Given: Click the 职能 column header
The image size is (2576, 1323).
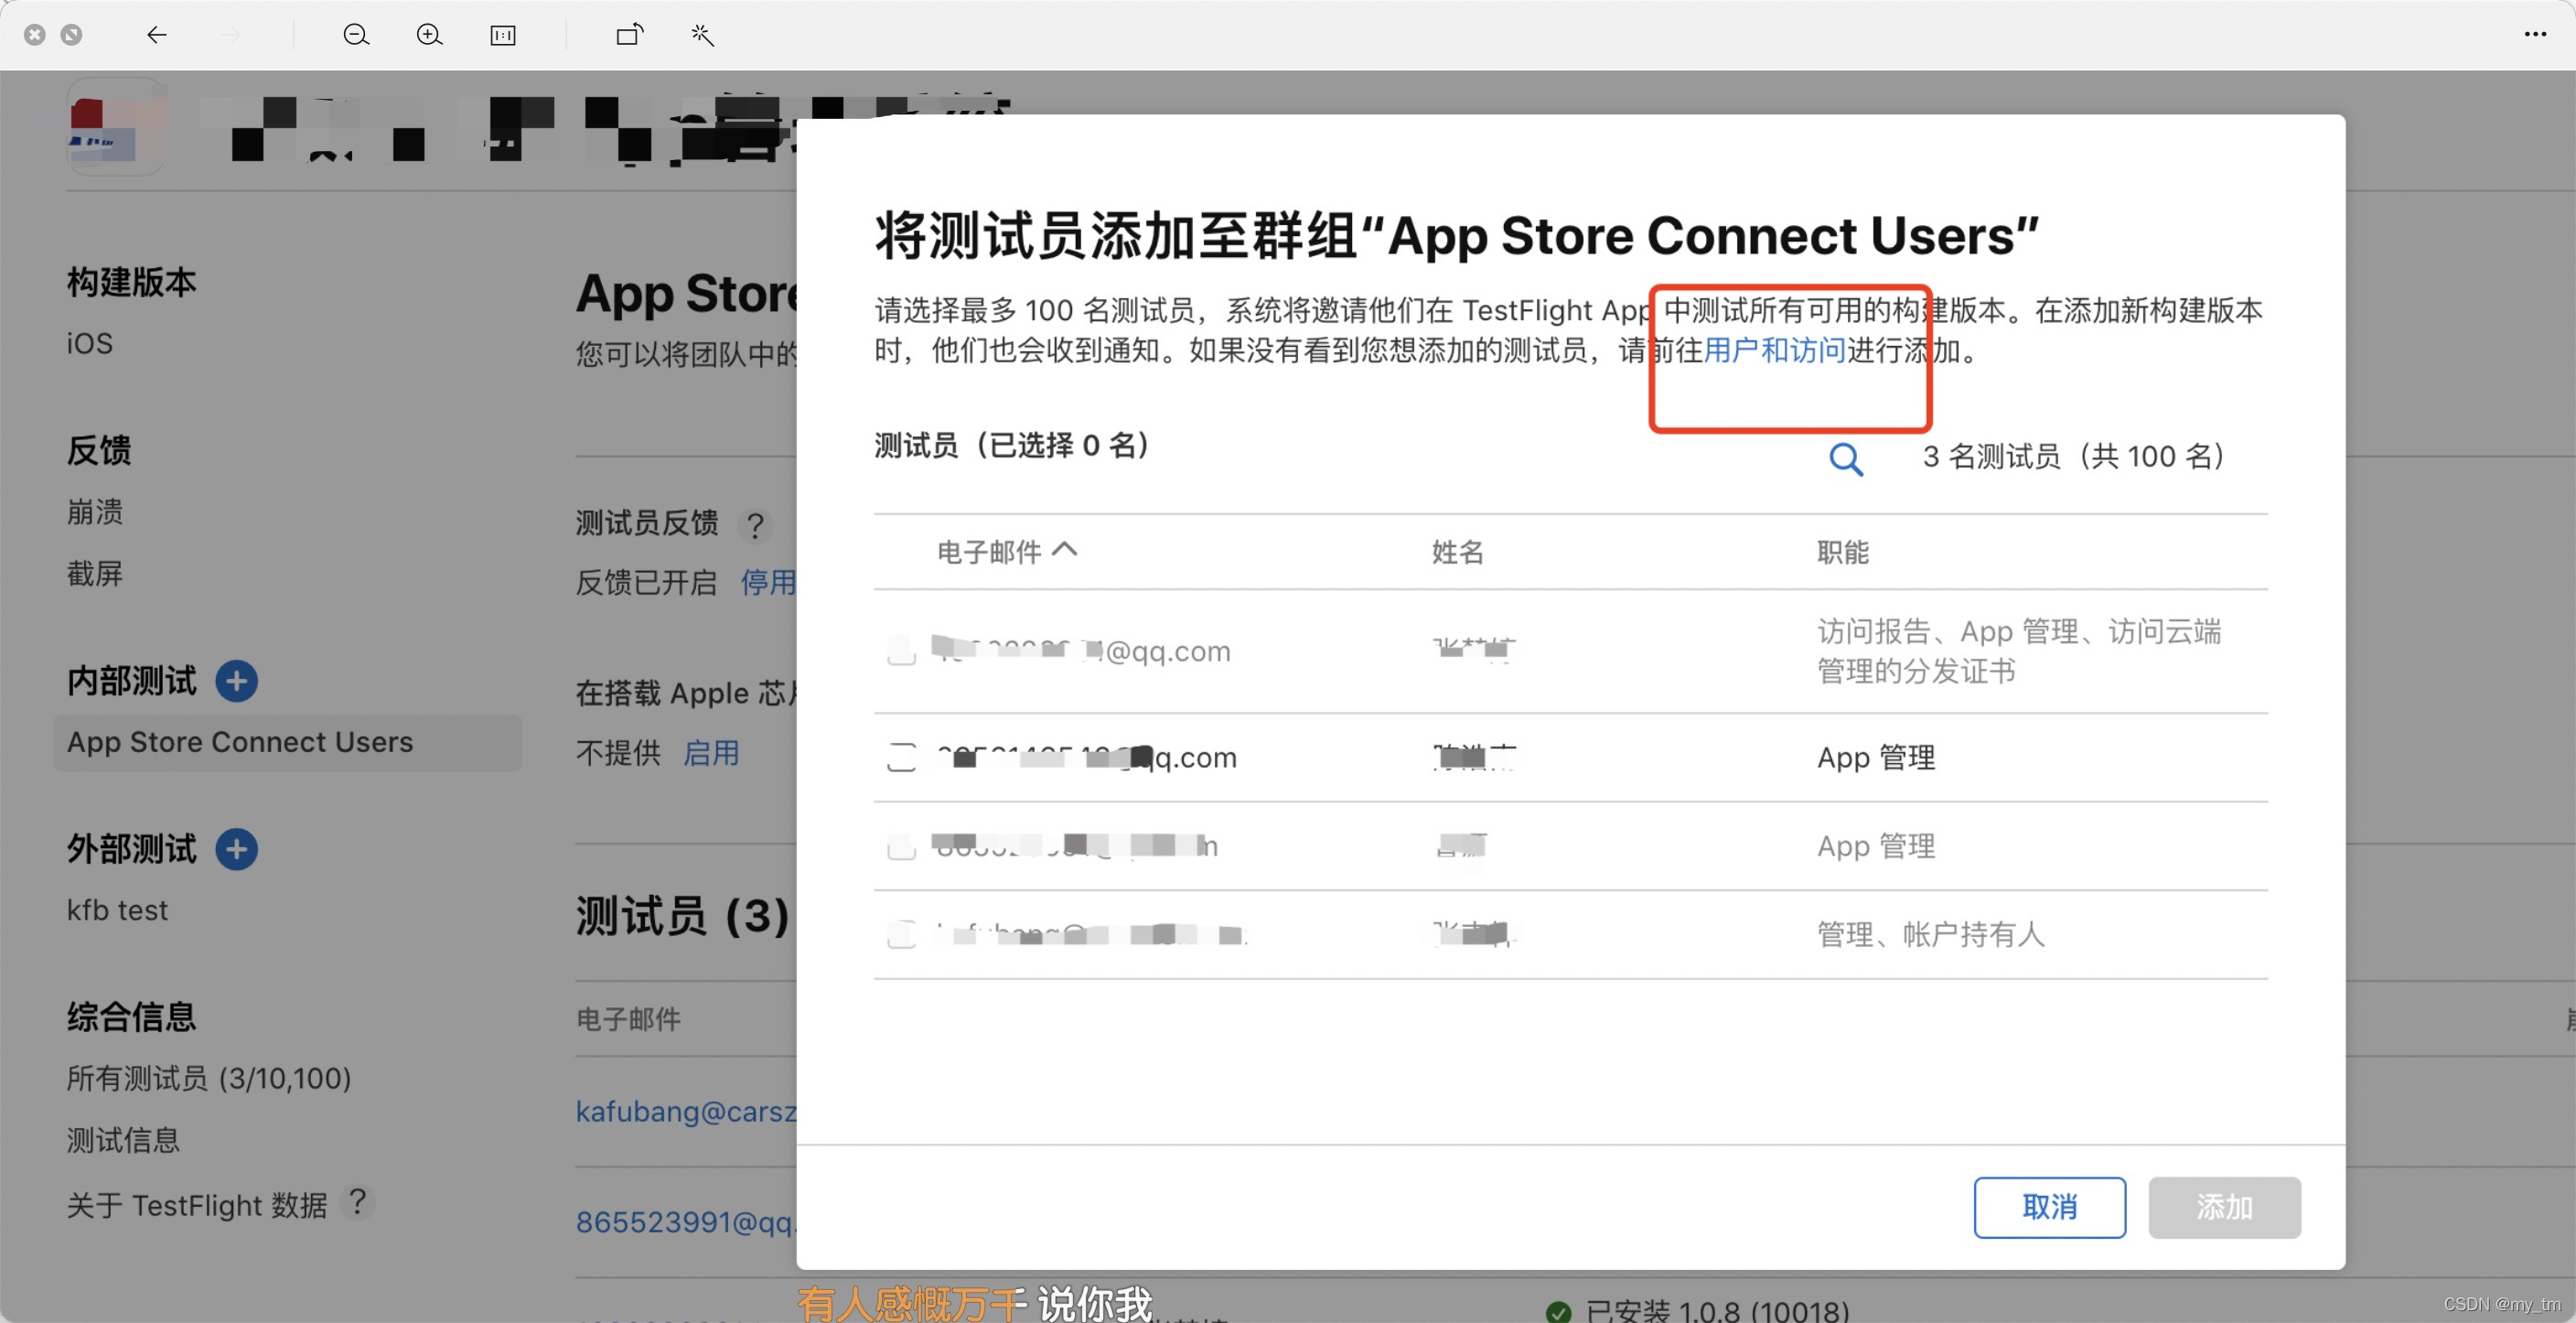Looking at the screenshot, I should click(x=1842, y=552).
